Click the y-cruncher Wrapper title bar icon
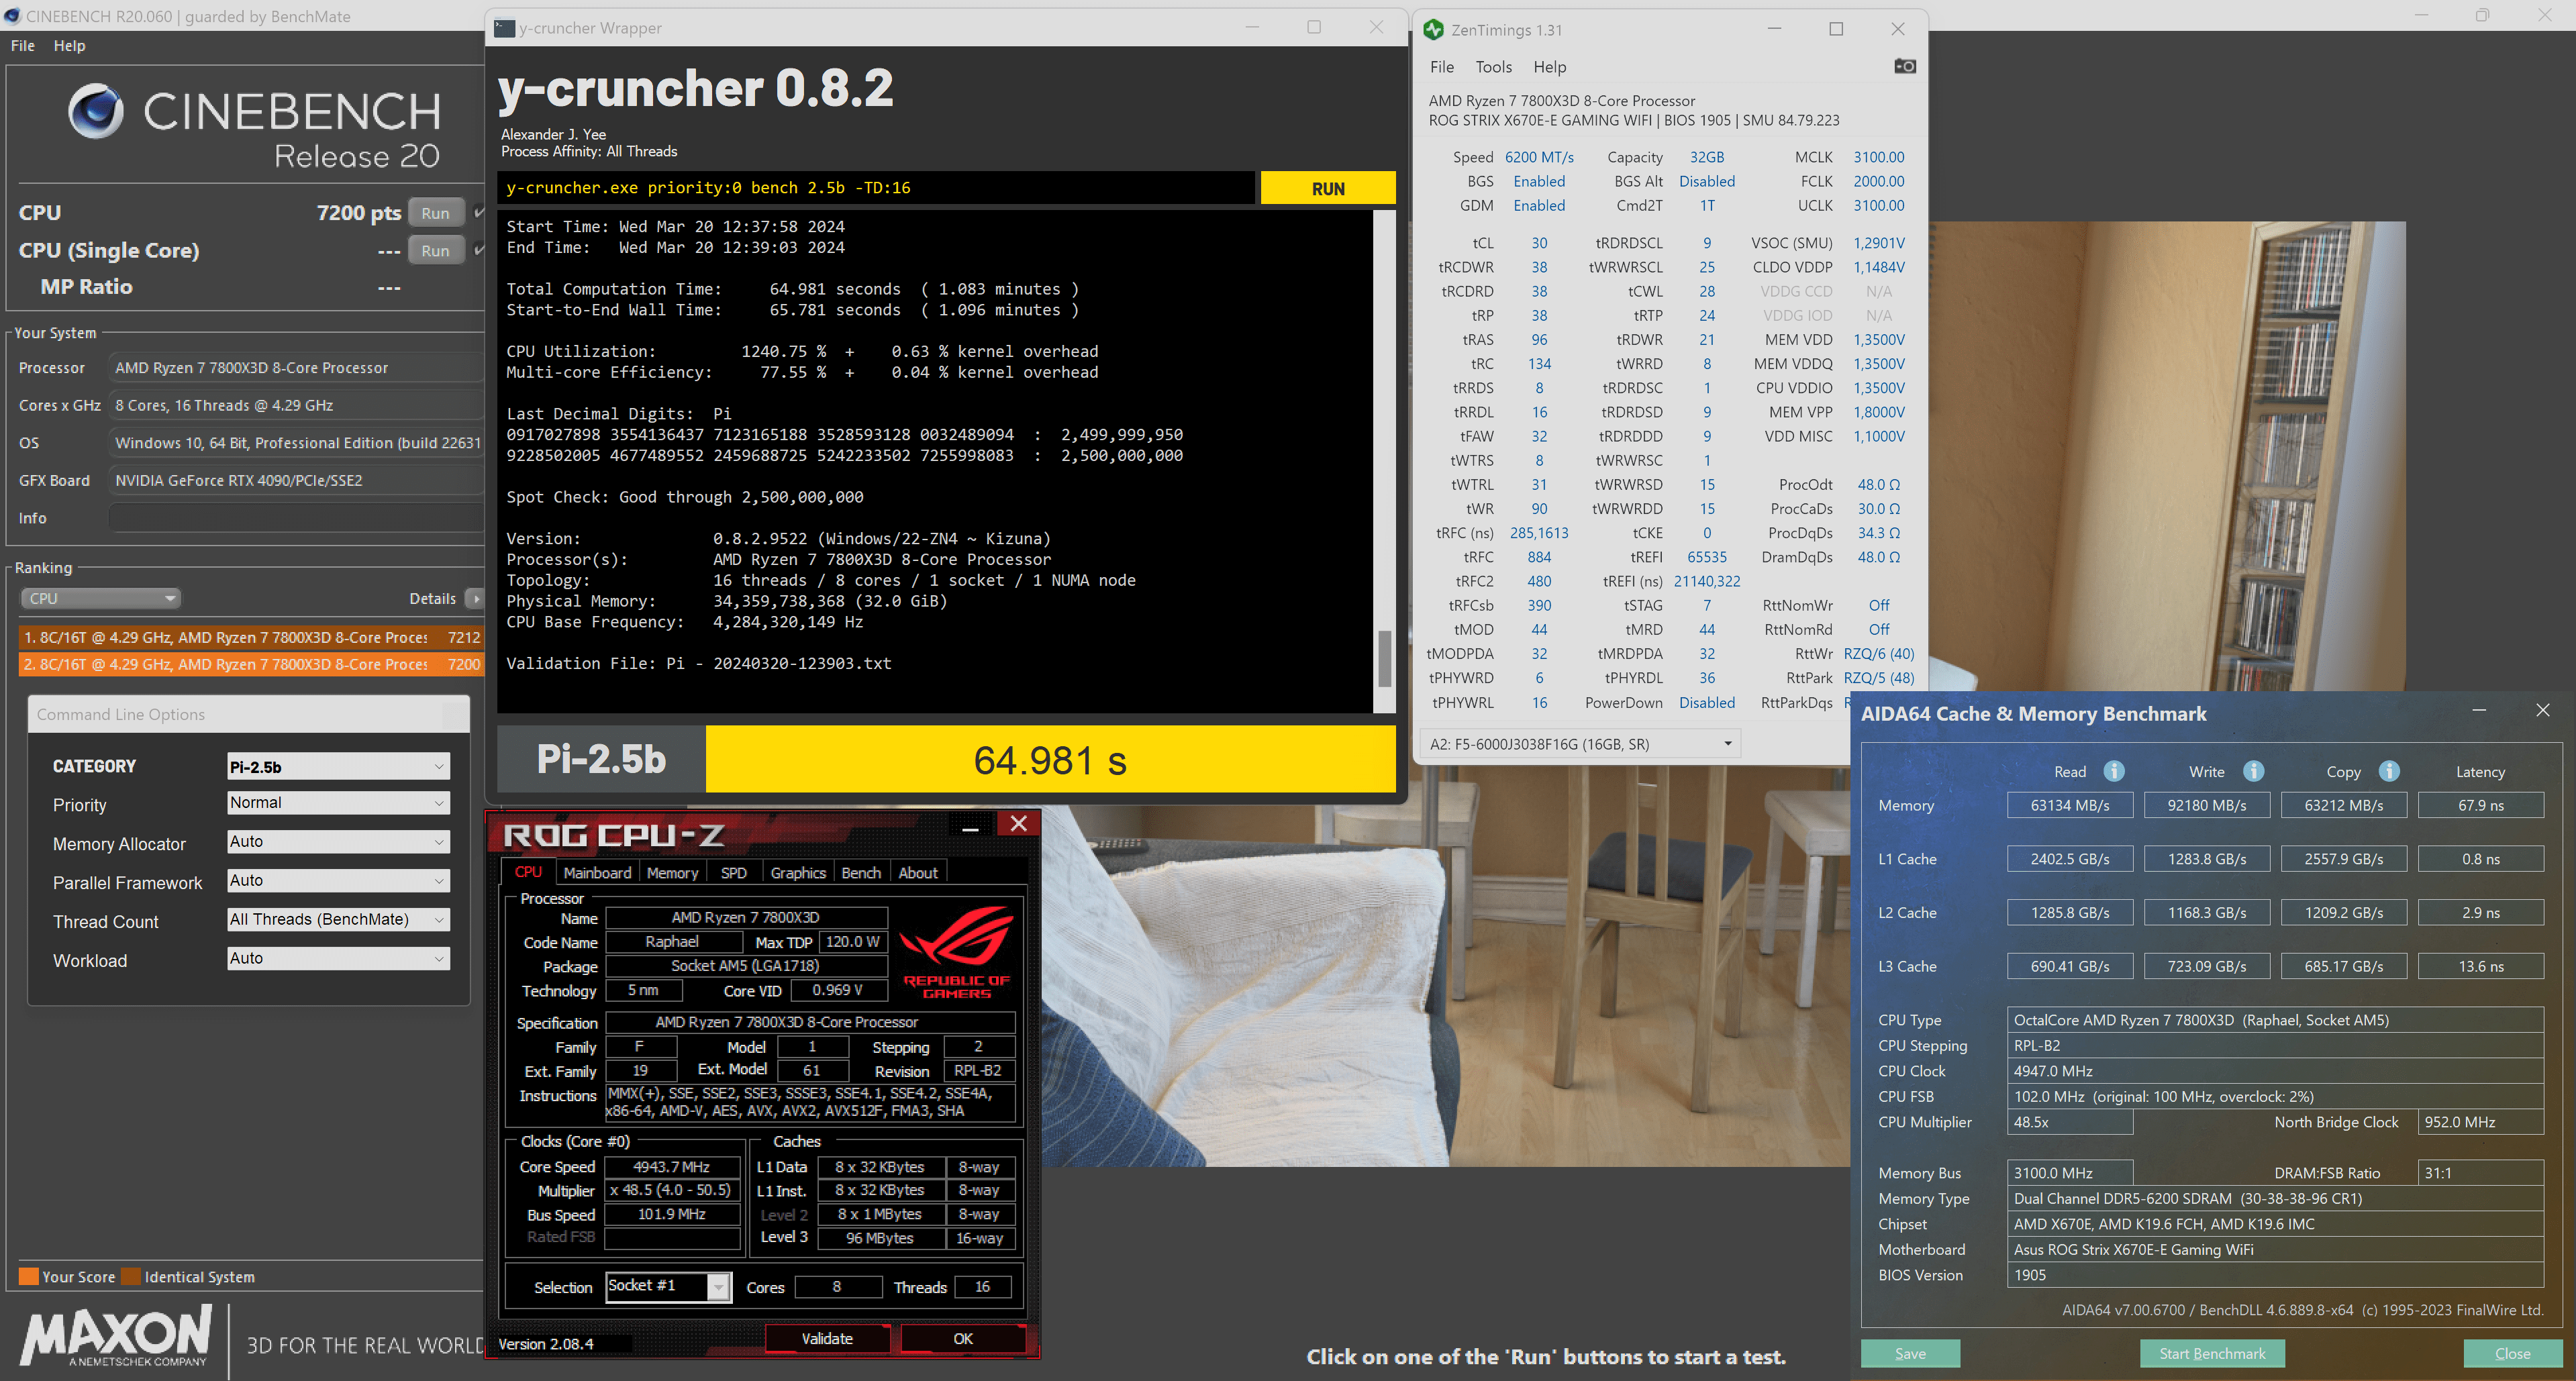This screenshot has width=2576, height=1381. (x=505, y=28)
